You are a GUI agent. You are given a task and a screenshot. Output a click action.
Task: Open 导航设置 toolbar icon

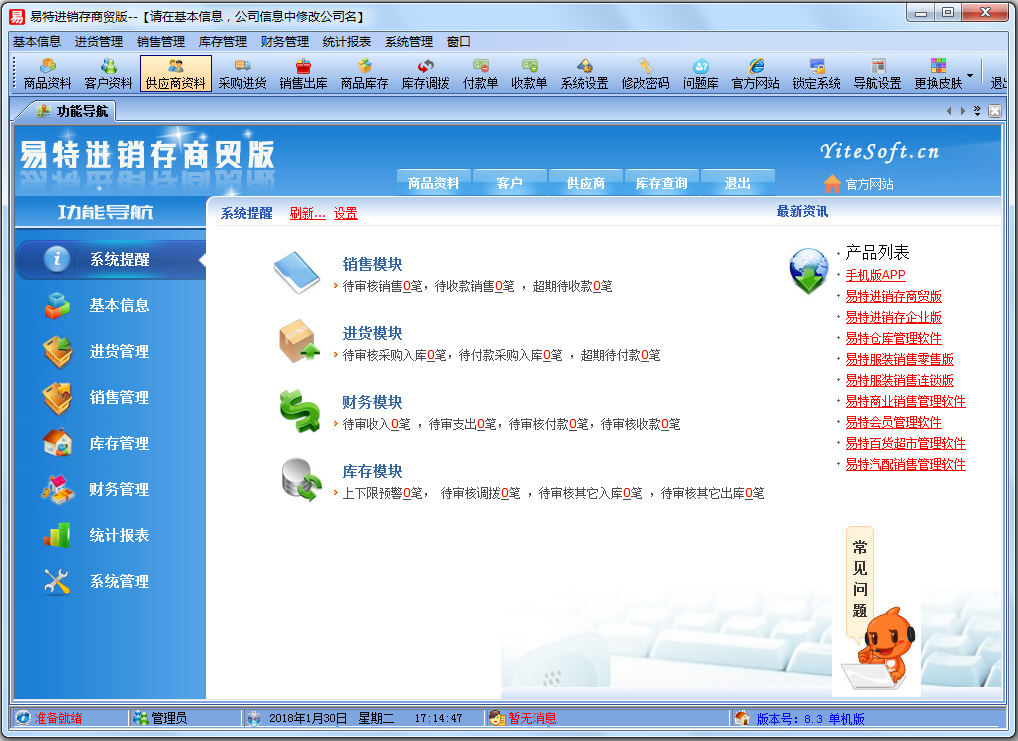point(878,73)
